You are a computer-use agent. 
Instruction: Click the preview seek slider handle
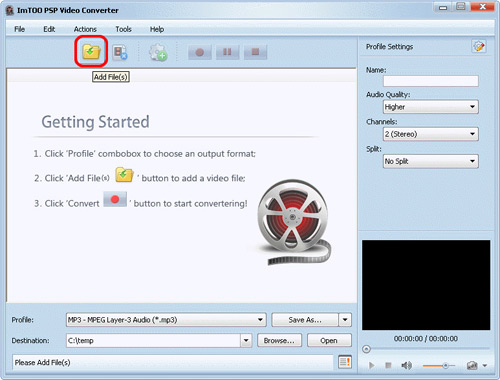coord(366,349)
